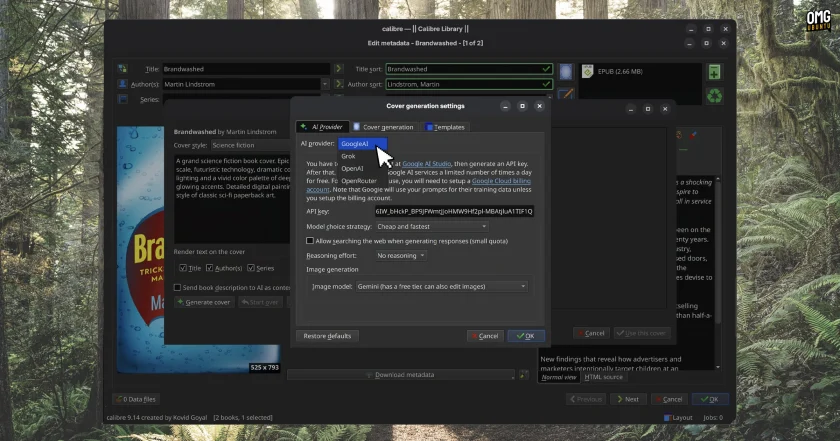
Task: Click the Title field containing Brandwashed
Action: coord(246,69)
